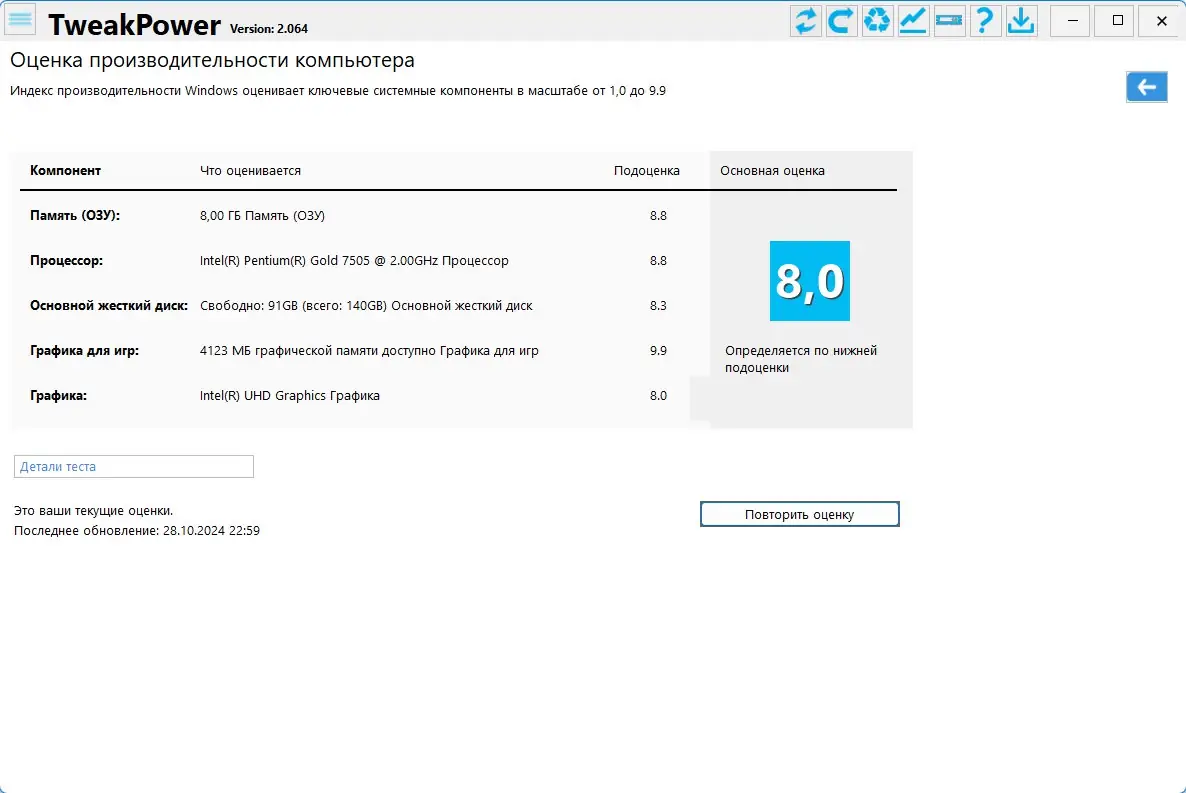
Task: Open the Детали теста link
Action: coord(134,466)
